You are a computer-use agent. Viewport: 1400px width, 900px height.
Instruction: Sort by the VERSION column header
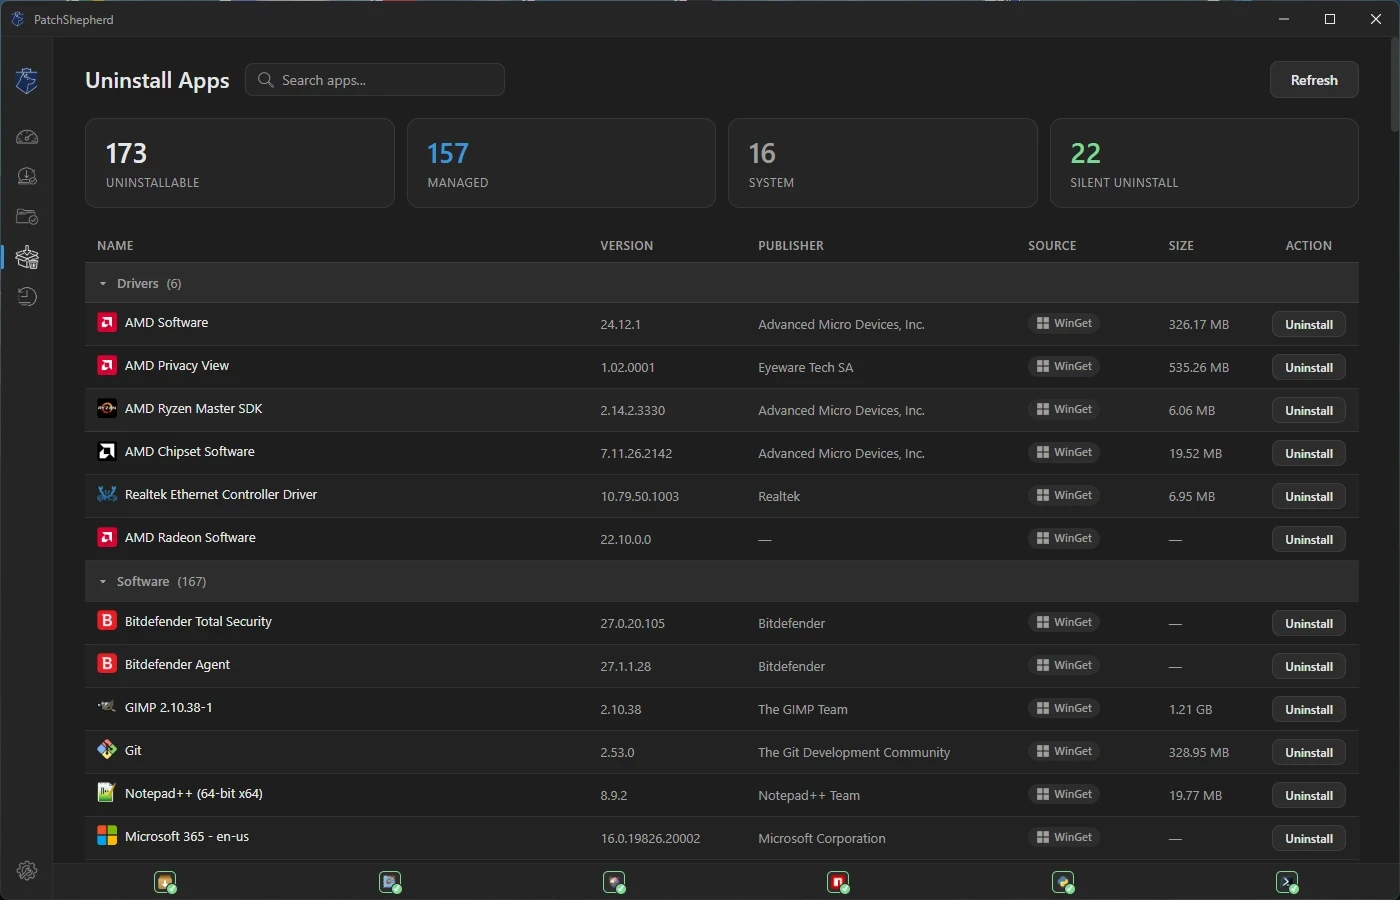point(627,246)
